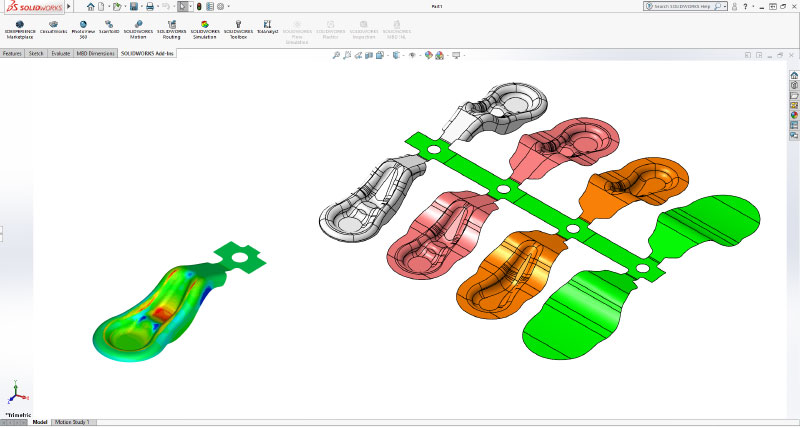Open the New document dropdown arrow
This screenshot has width=800, height=428.
coord(108,7)
